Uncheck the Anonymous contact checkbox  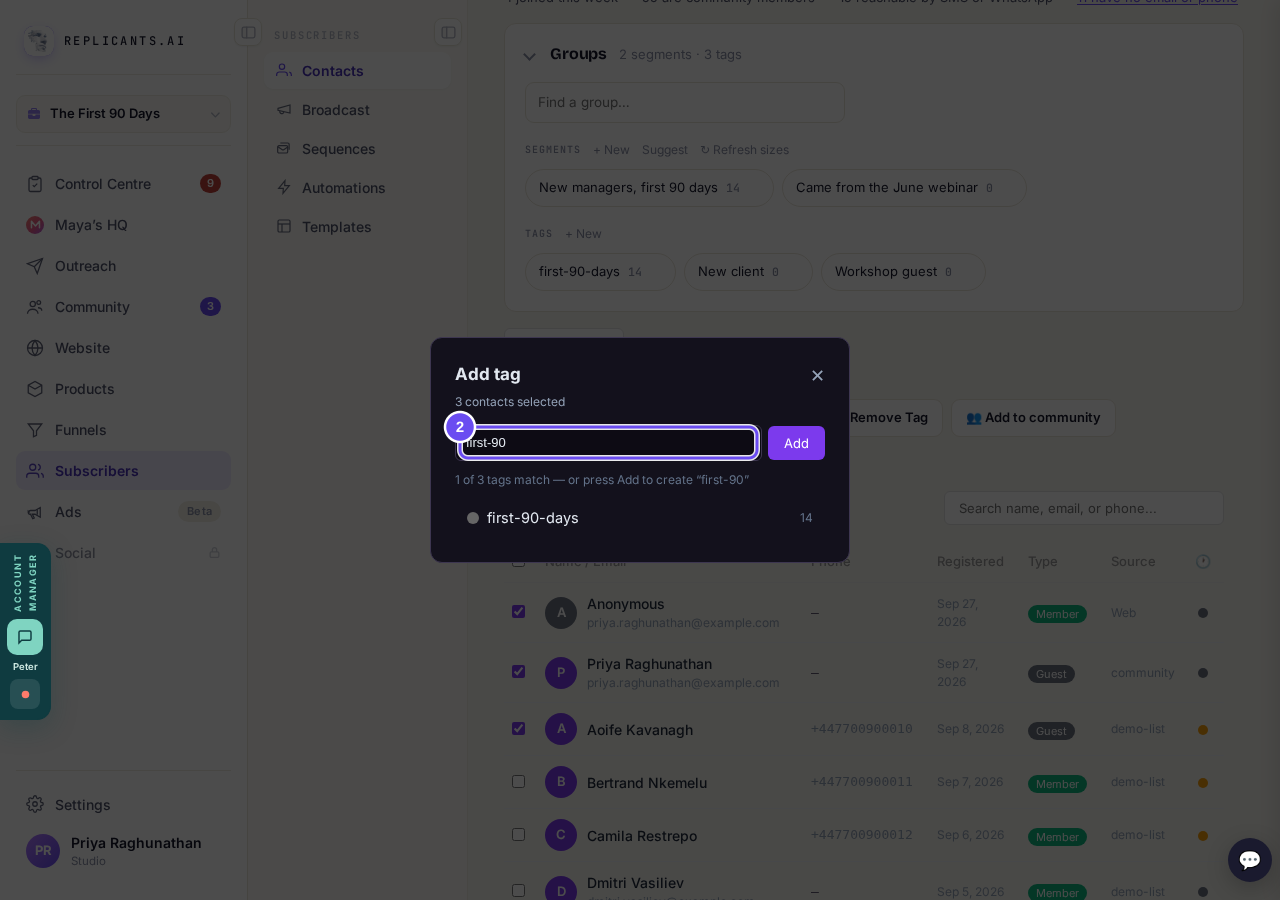[518, 612]
